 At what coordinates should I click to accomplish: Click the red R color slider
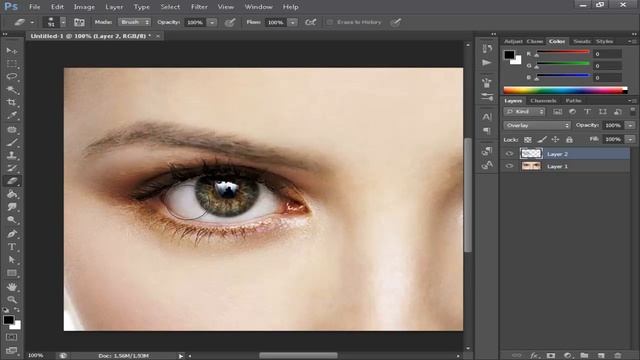(x=563, y=52)
